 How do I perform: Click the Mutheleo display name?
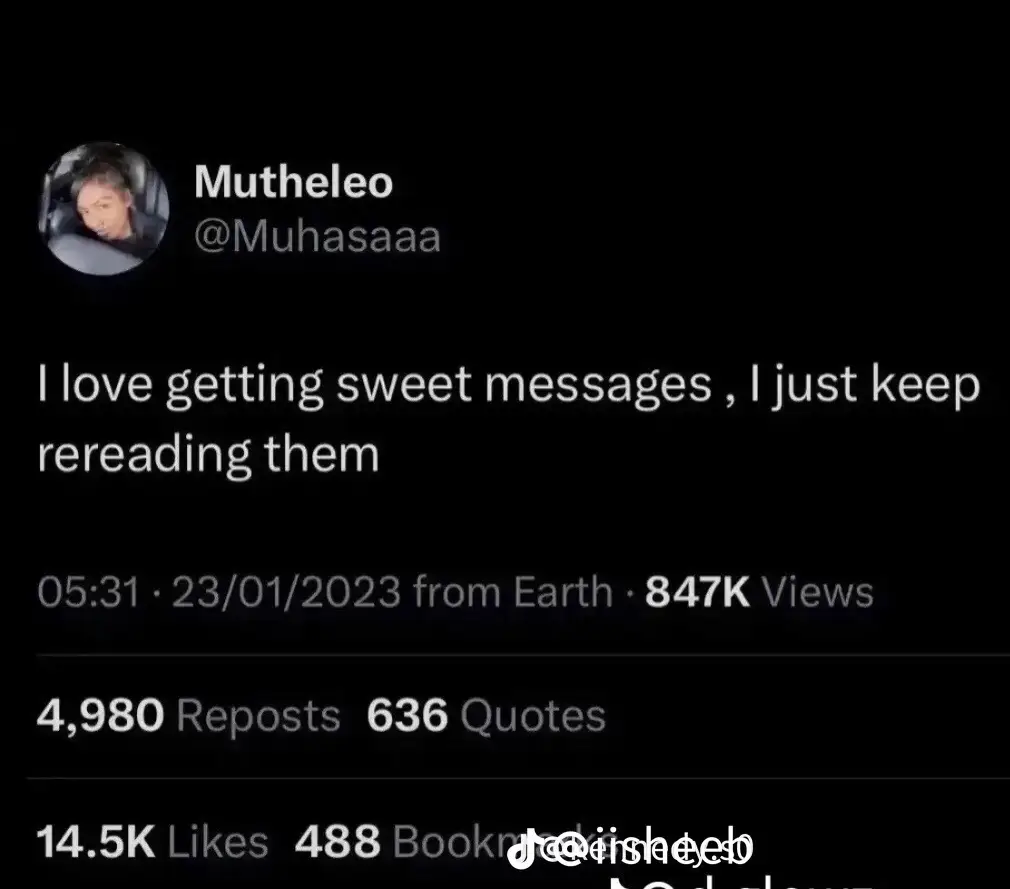293,182
